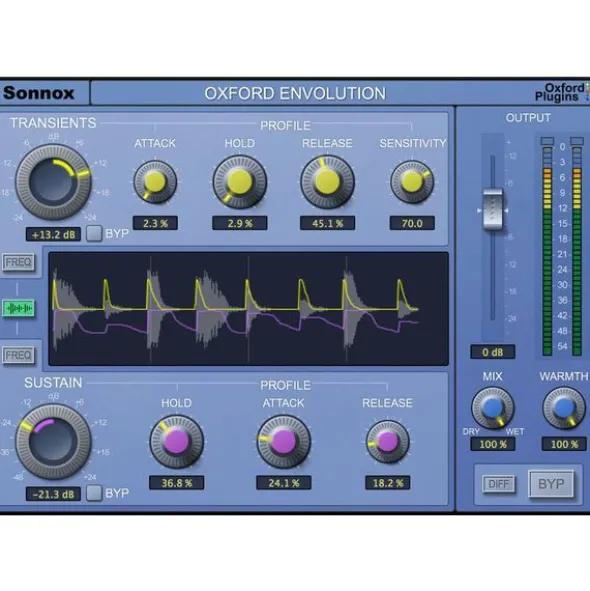590x591 pixels.
Task: Enable the upper FREQ button for transients
Action: 18,262
